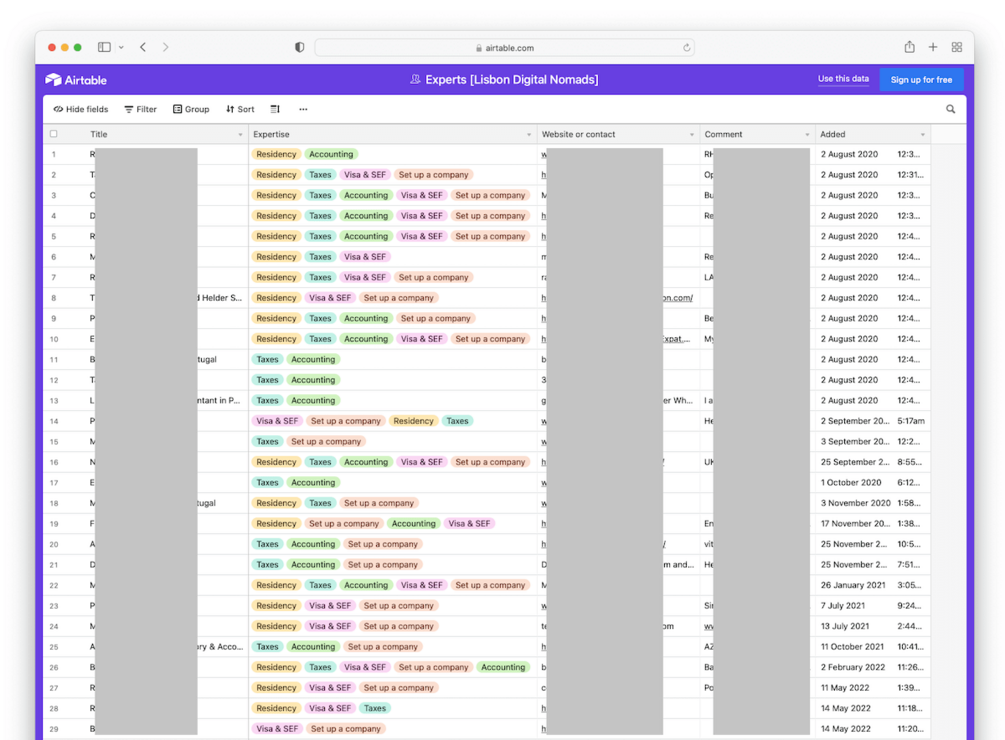Open the Sort options

coord(240,110)
